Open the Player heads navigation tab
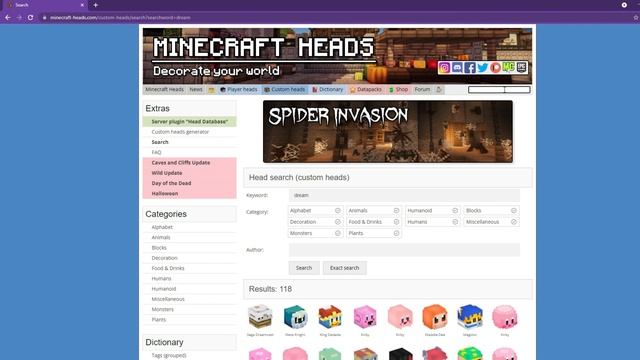640x360 pixels. coord(239,89)
